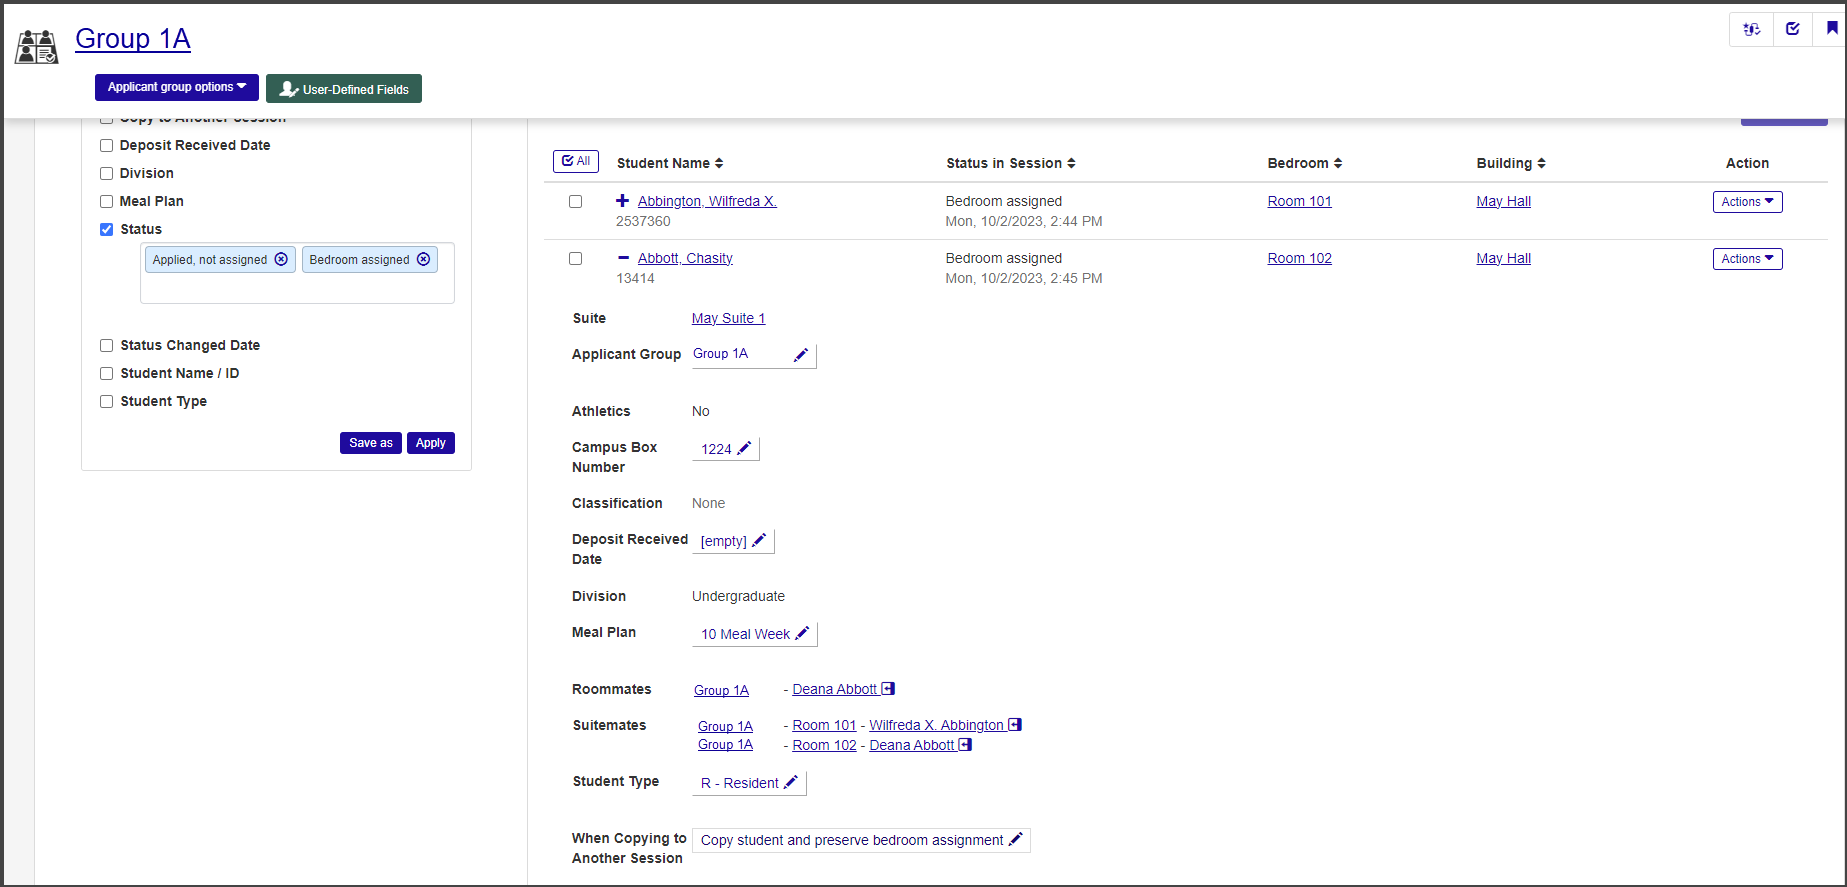Open Actions dropdown for Abbott, Chasity
This screenshot has width=1847, height=887.
coord(1747,259)
